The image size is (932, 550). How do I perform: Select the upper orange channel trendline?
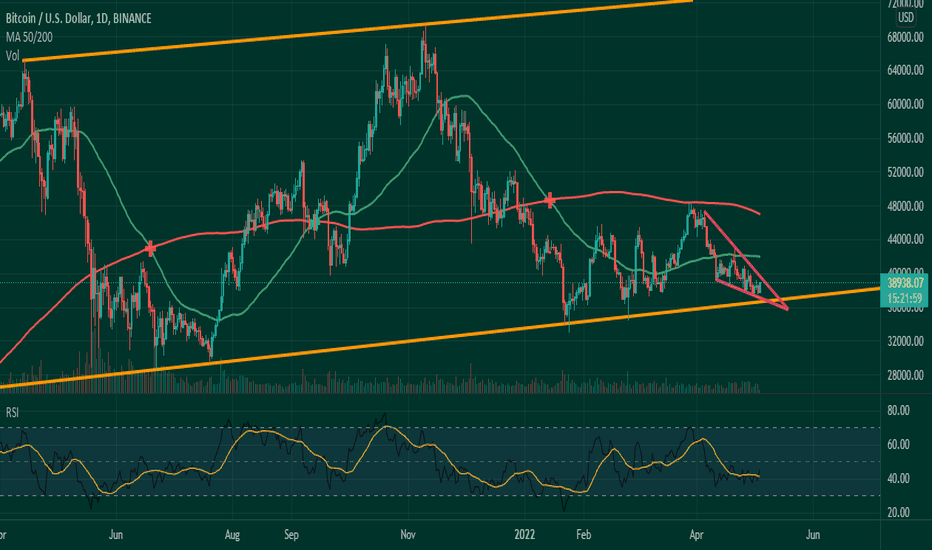point(358,29)
